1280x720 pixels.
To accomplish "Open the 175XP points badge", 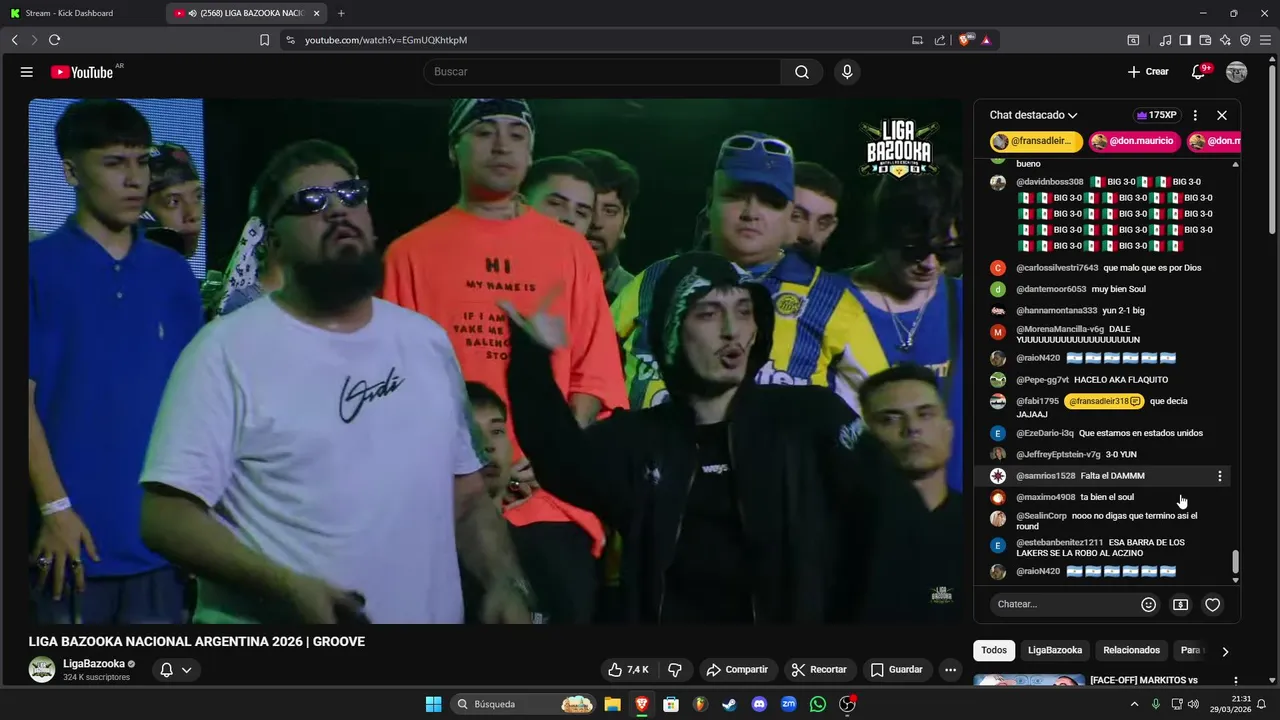I will point(1157,115).
